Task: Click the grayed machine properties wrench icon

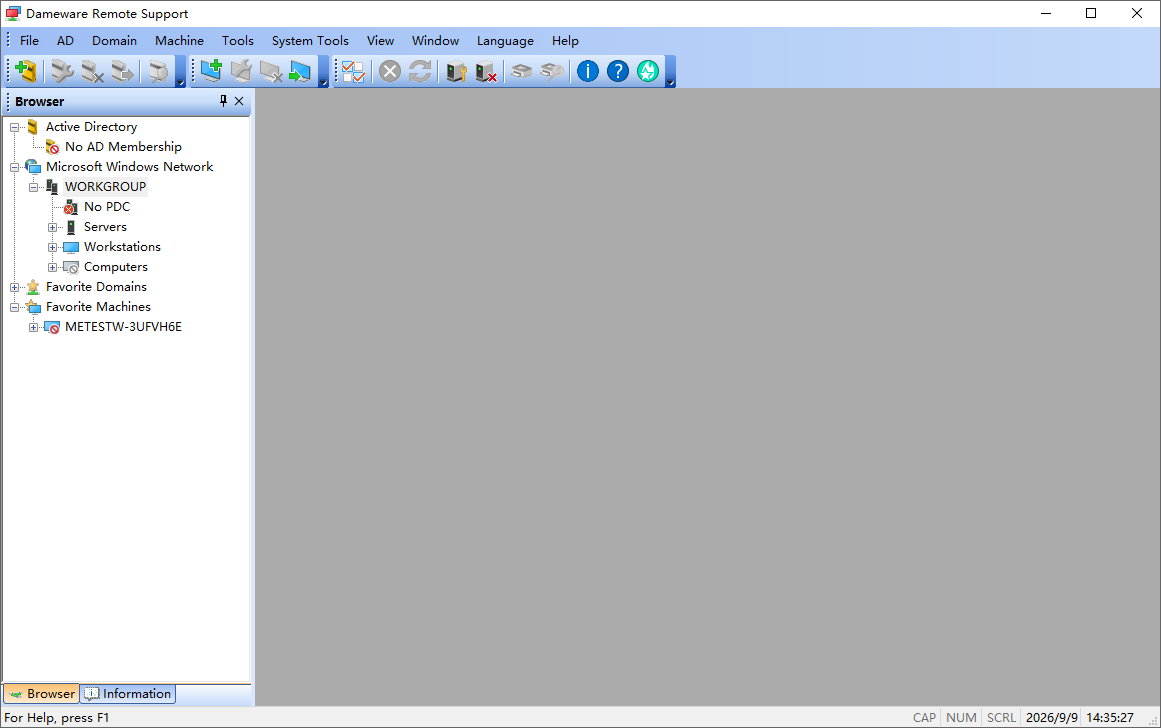Action: point(241,71)
